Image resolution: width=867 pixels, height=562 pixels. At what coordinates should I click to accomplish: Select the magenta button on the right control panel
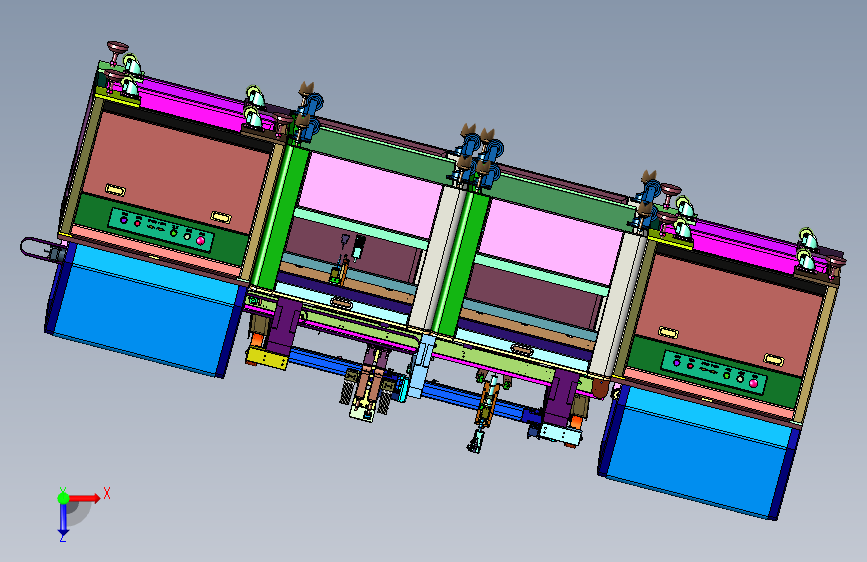coord(753,383)
